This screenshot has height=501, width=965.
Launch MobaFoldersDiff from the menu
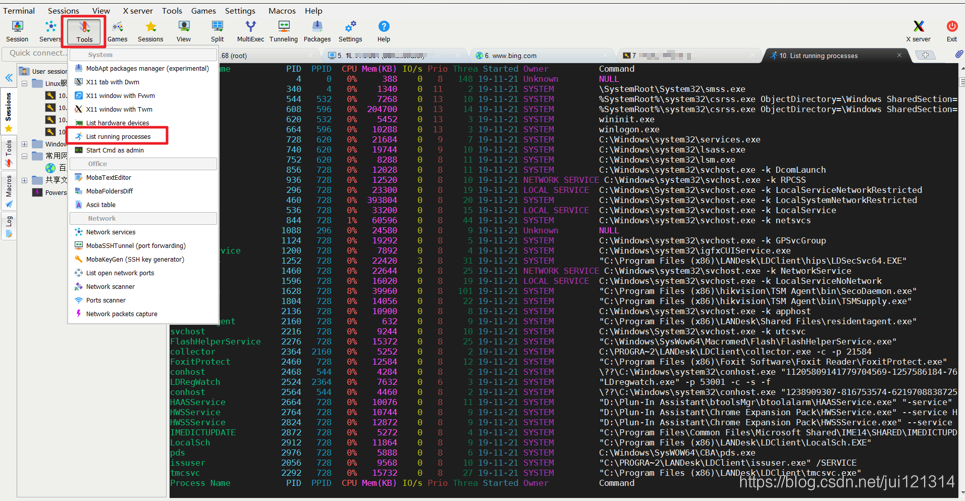[142, 191]
